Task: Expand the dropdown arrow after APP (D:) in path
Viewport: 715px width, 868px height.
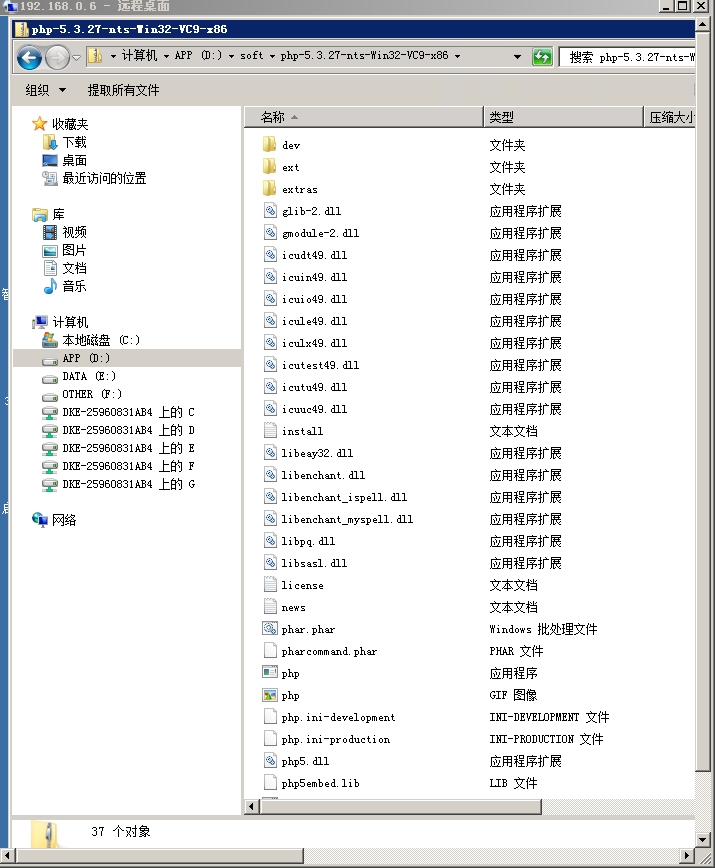Action: 231,56
